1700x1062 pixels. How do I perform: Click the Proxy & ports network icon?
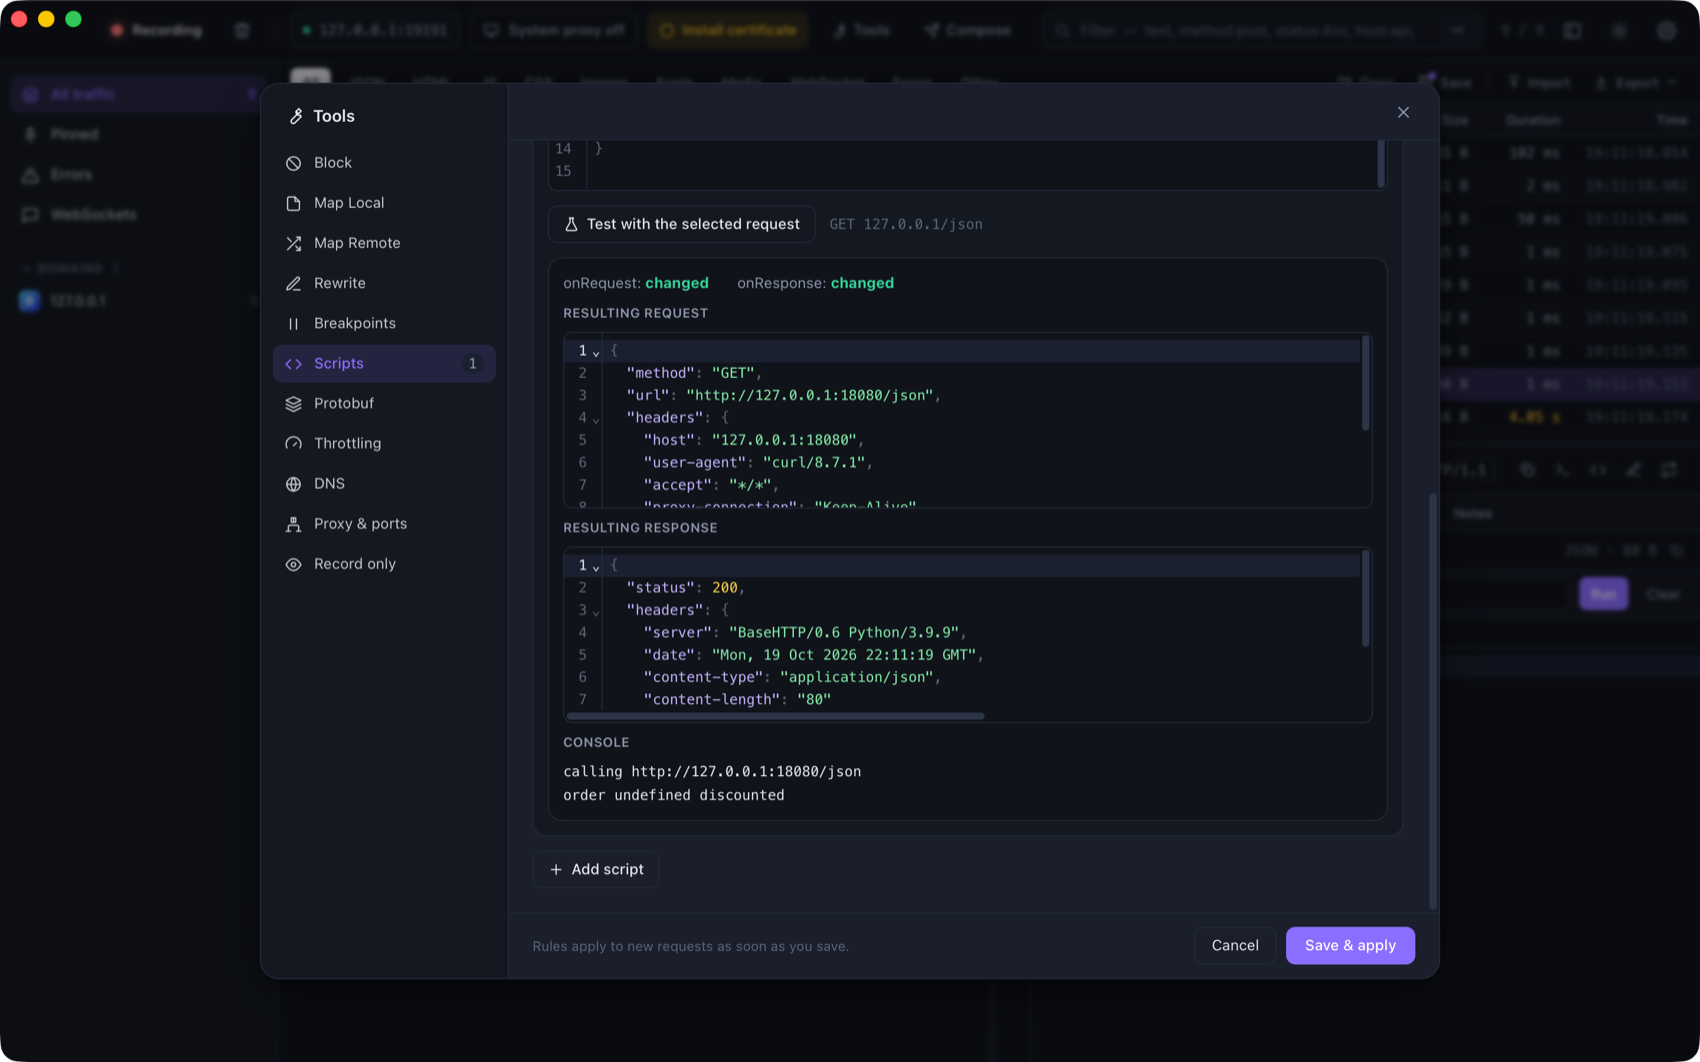pos(293,524)
